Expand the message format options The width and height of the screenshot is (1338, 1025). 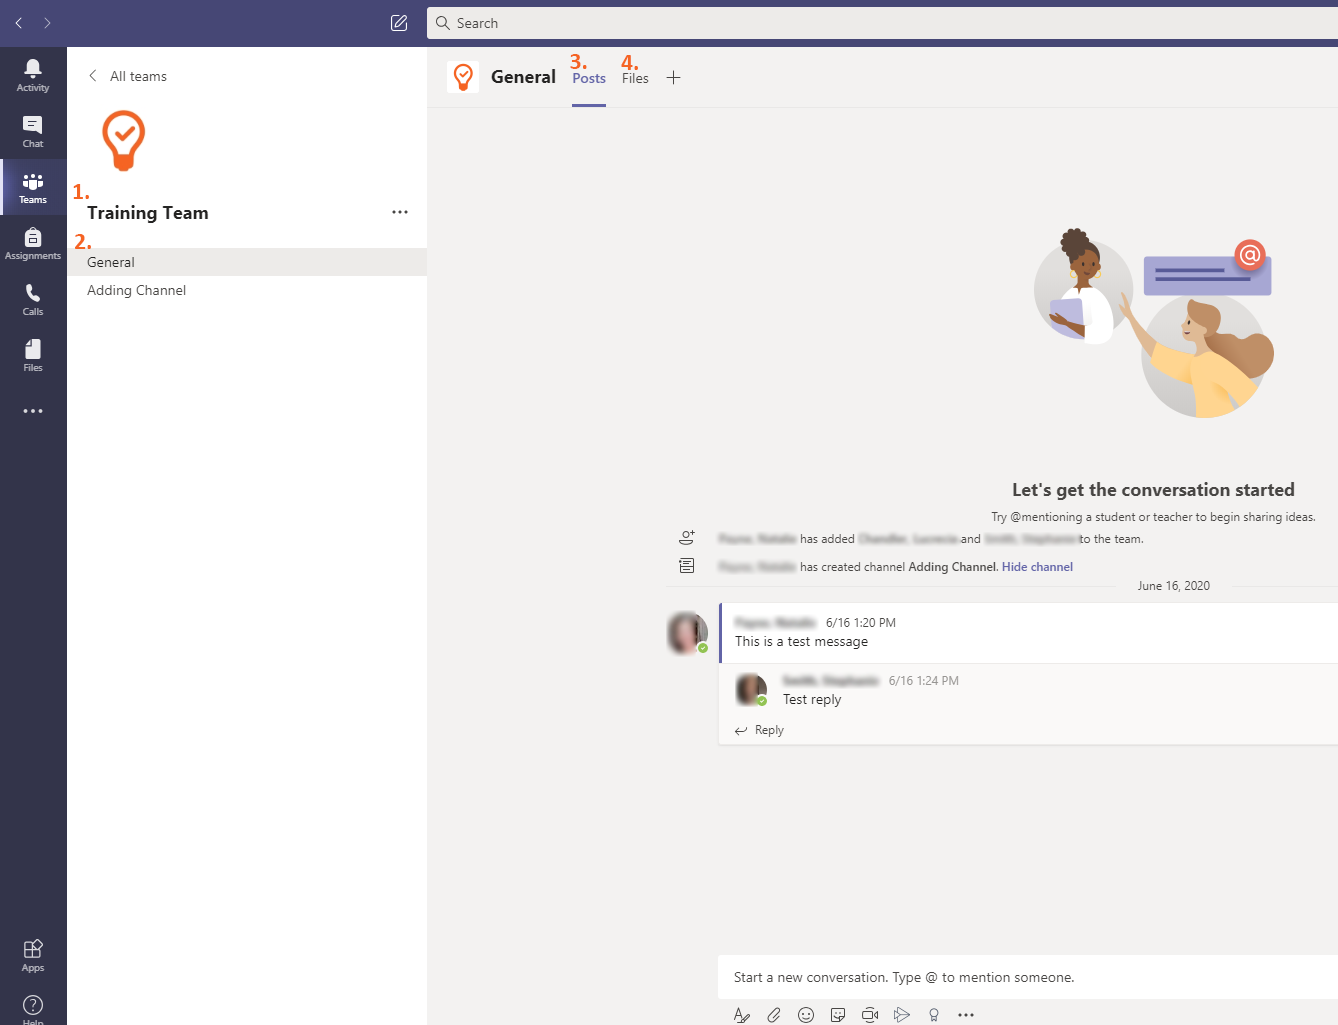742,1015
